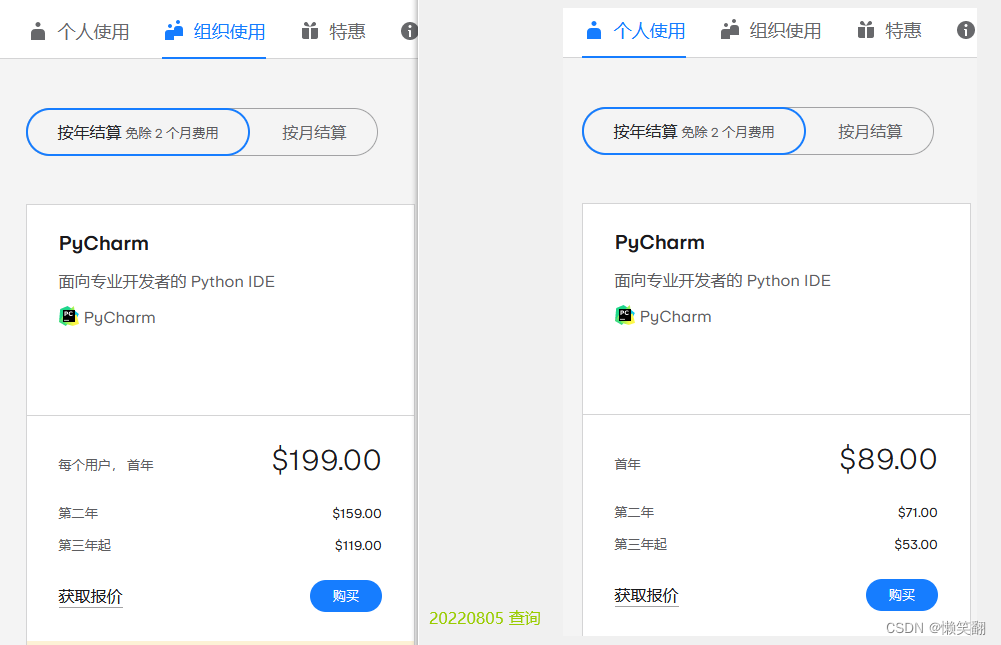Screen dimensions: 1001x645
Task: Switch right panel to 按月结算 billing
Action: coord(873,130)
